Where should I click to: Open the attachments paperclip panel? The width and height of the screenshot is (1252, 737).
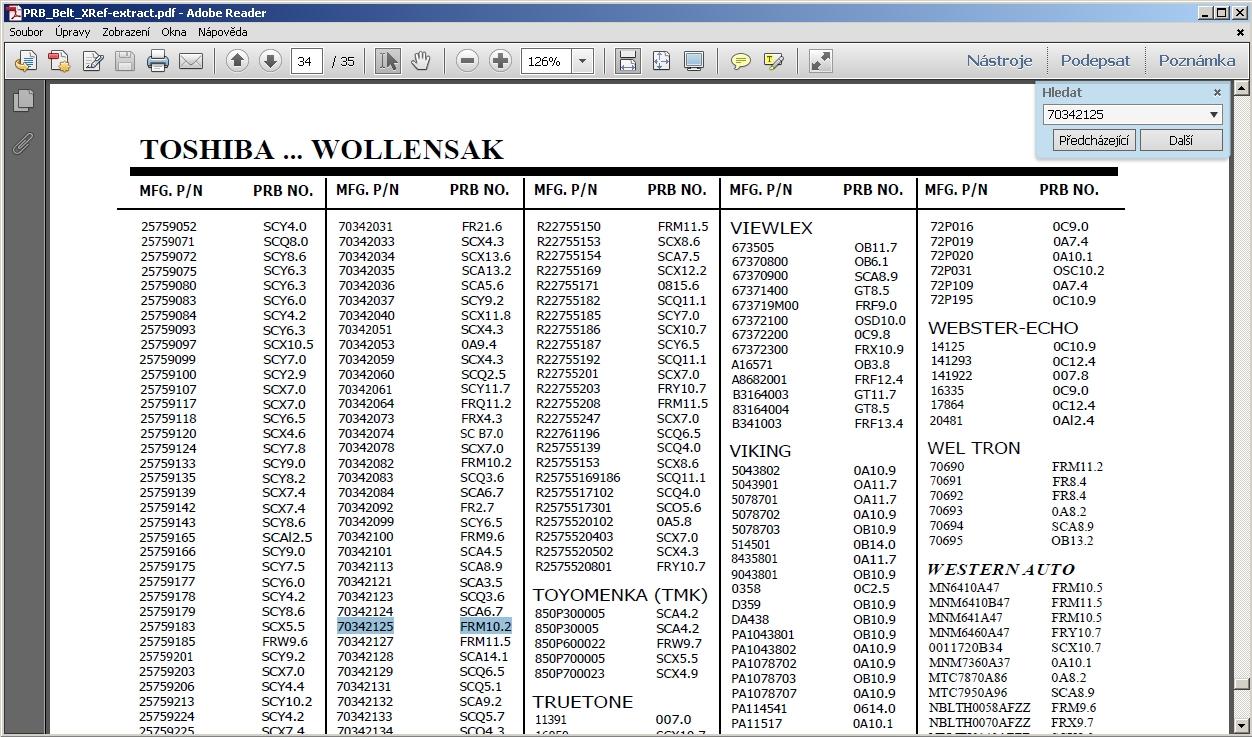pyautogui.click(x=22, y=144)
